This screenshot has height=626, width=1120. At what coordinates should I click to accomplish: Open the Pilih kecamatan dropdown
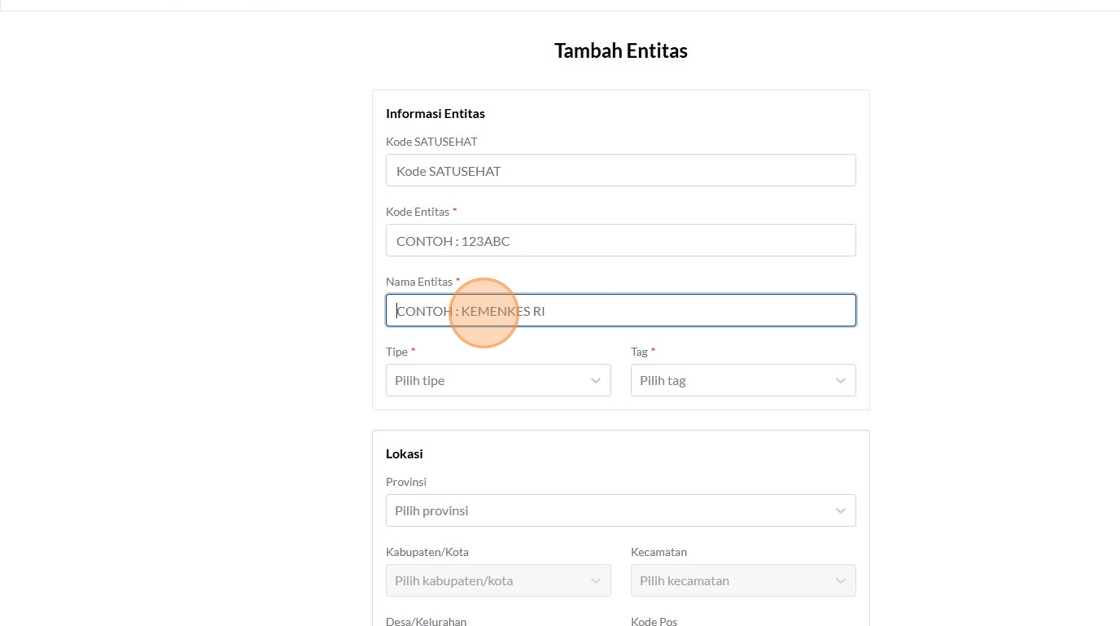coord(742,581)
